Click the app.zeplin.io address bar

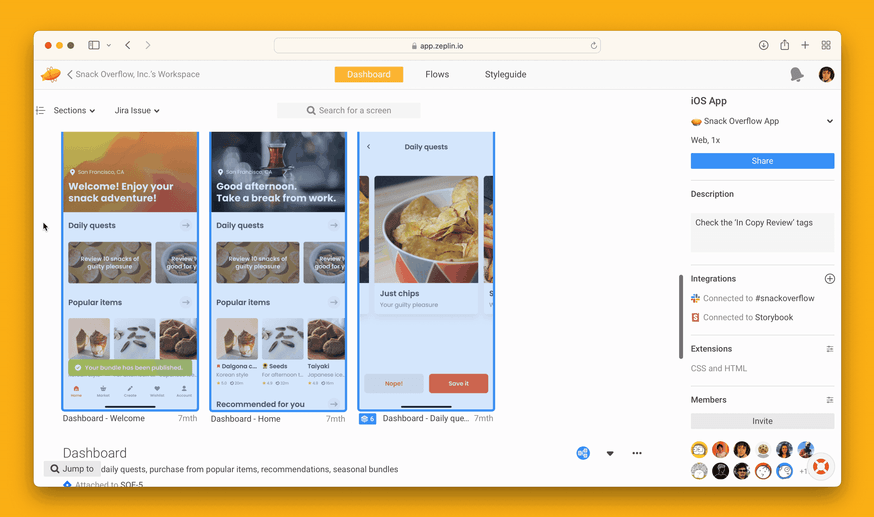[437, 46]
